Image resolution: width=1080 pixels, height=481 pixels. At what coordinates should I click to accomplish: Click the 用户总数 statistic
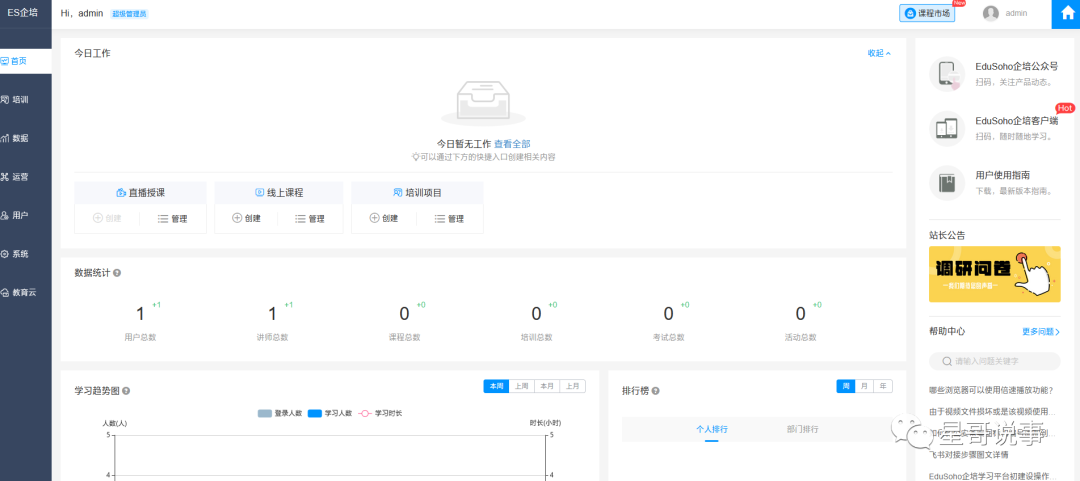click(x=141, y=322)
